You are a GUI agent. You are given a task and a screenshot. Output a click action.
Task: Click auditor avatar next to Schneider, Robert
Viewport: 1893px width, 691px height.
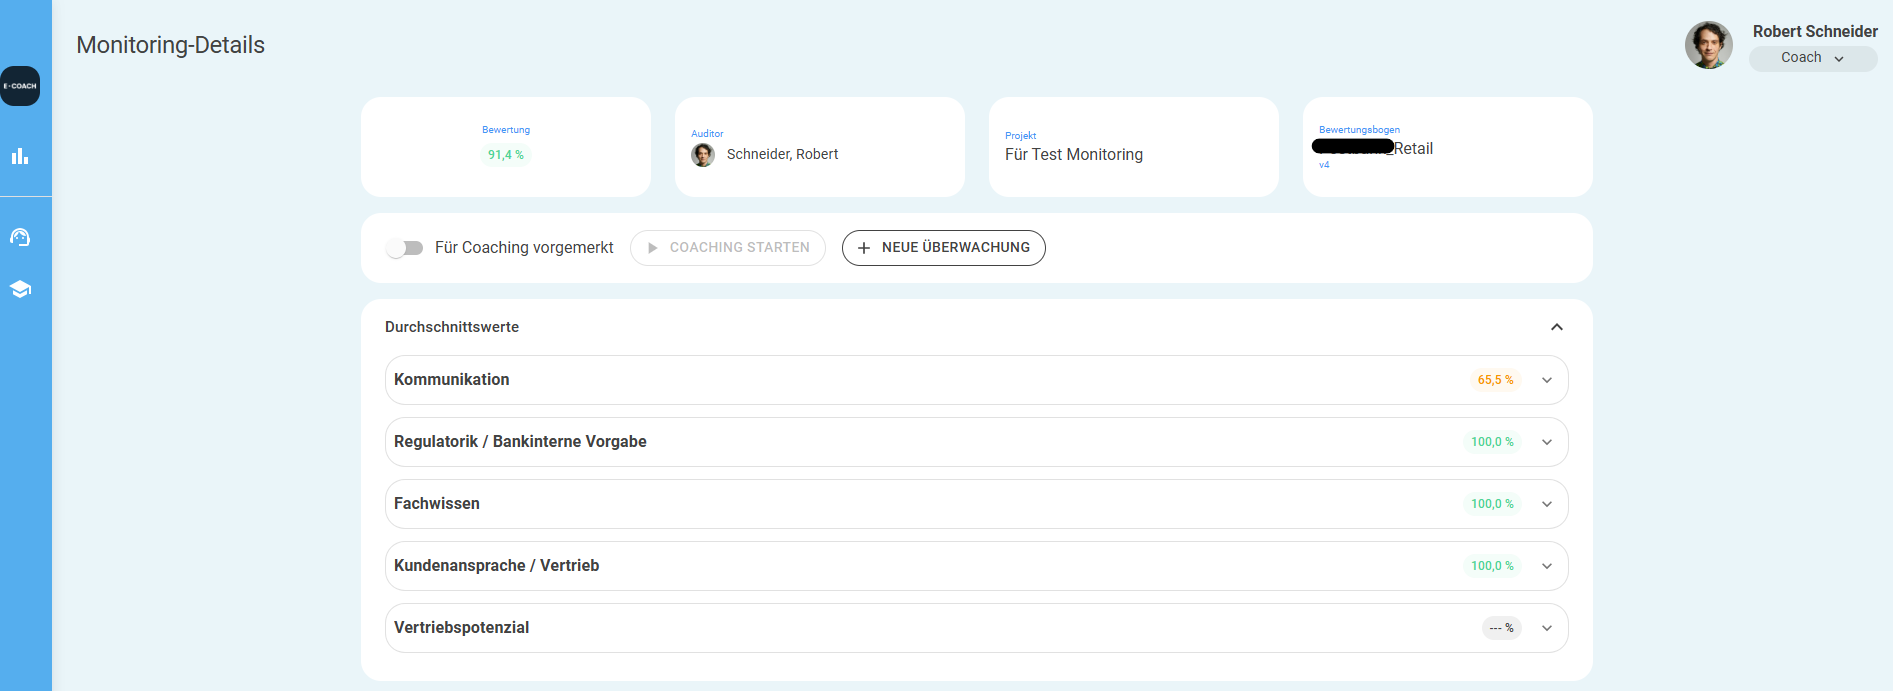coord(703,155)
